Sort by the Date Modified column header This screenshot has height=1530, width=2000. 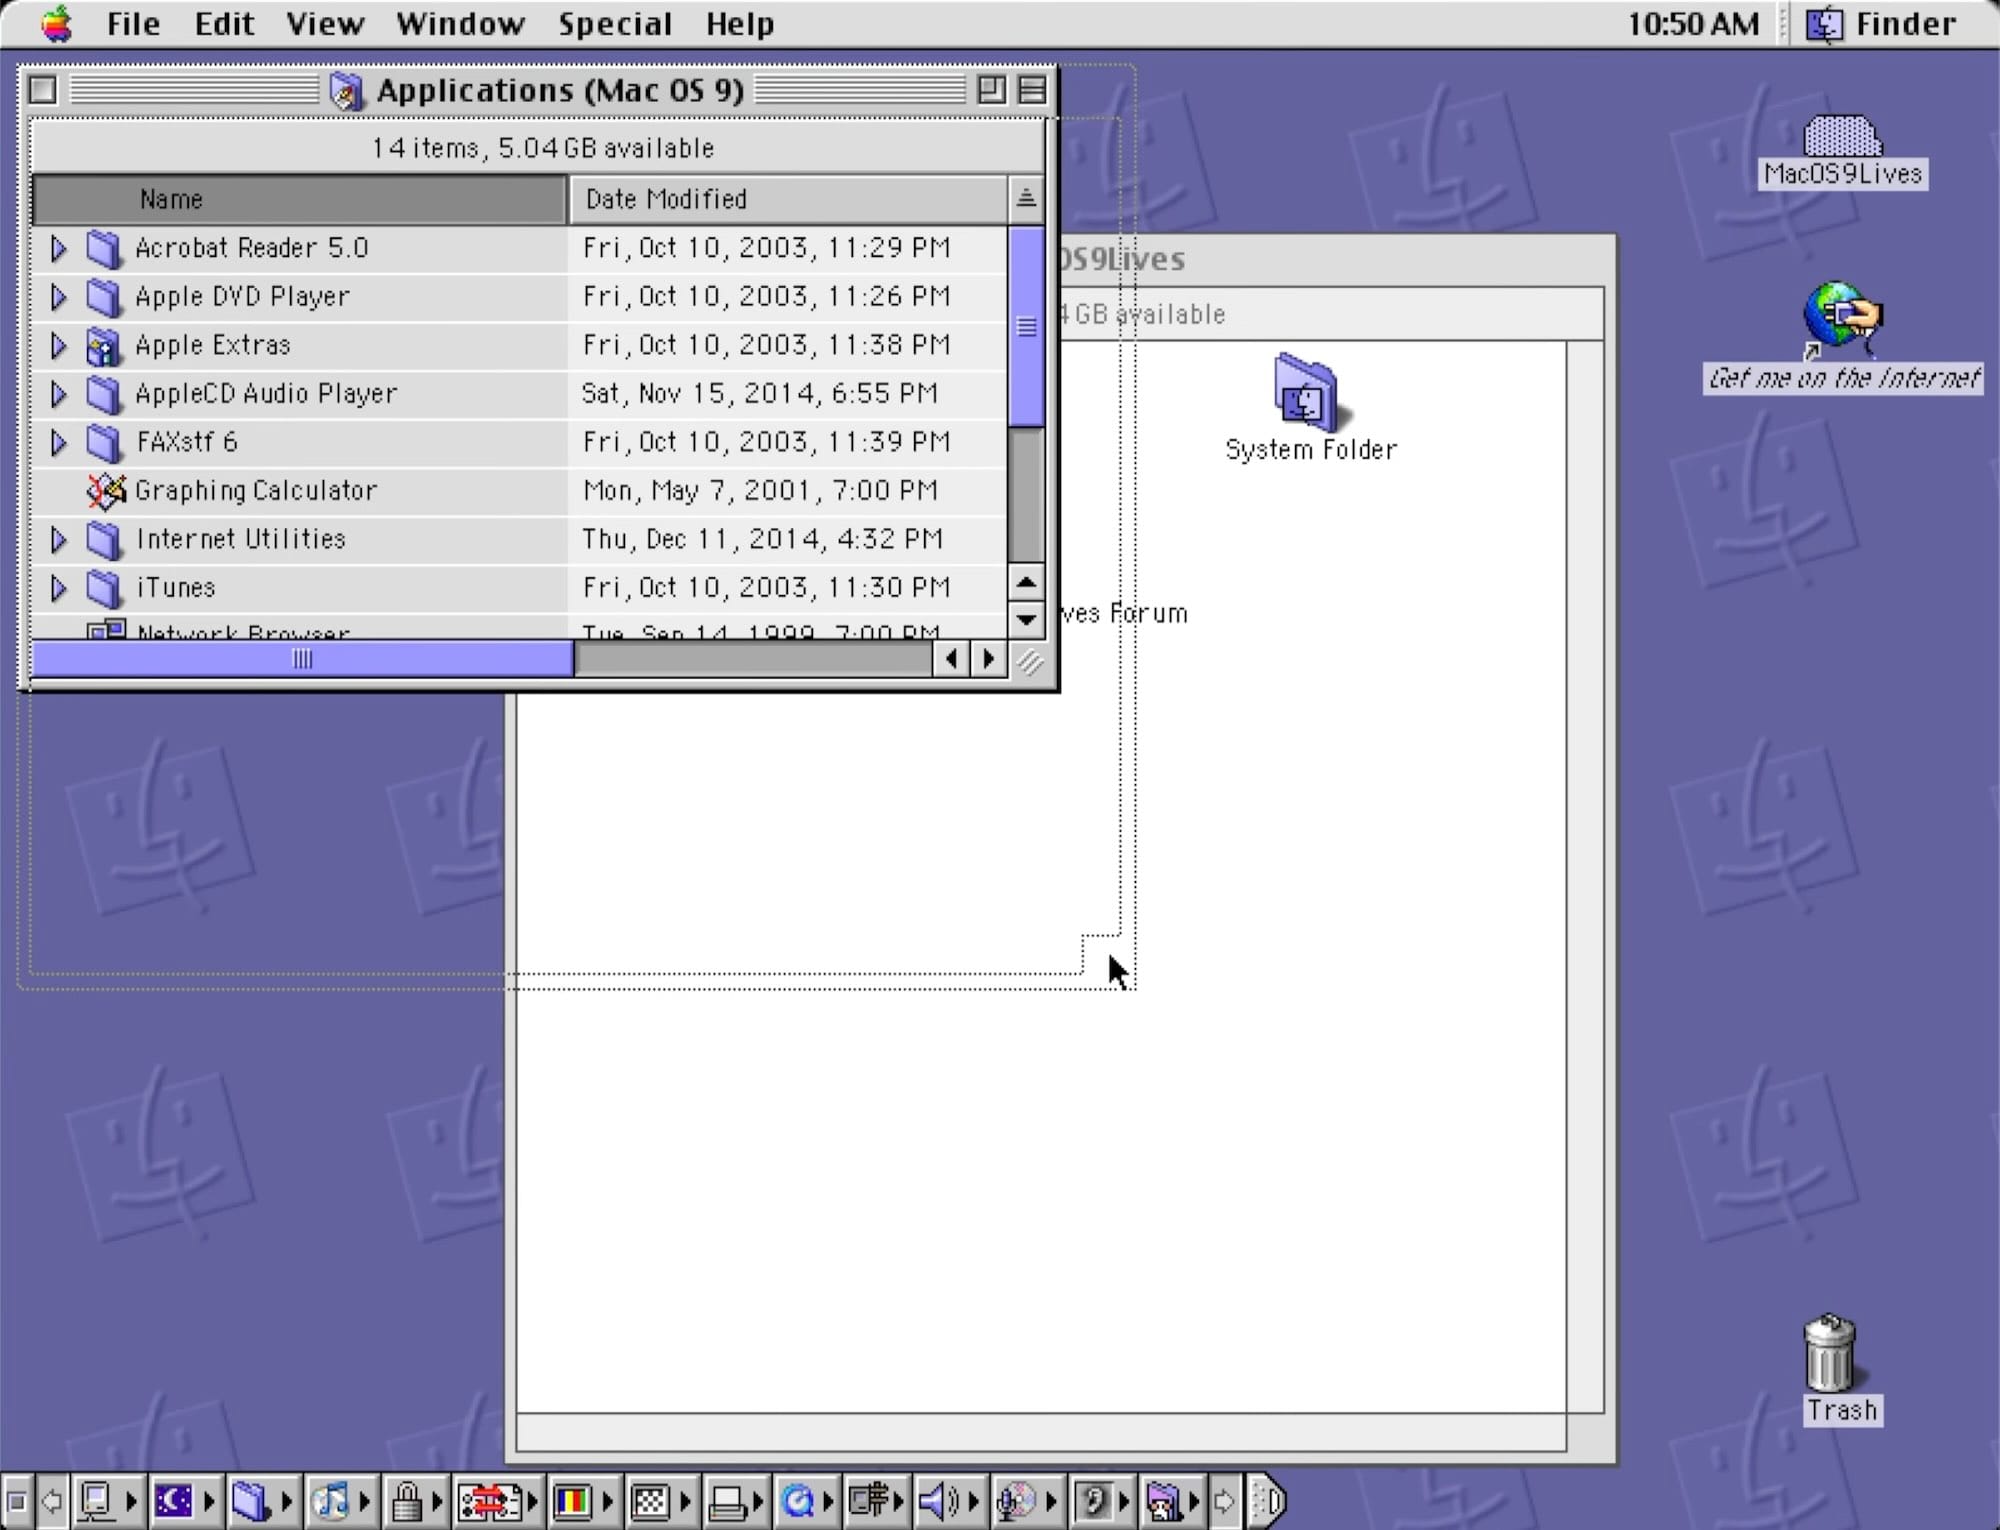pos(788,199)
